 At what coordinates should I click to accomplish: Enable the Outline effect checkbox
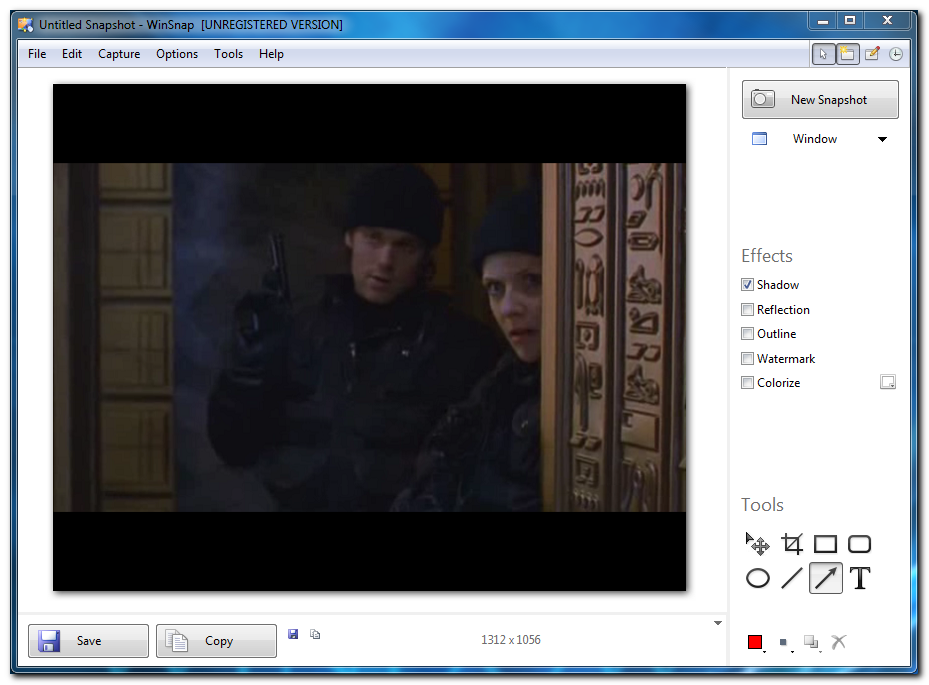coord(748,334)
